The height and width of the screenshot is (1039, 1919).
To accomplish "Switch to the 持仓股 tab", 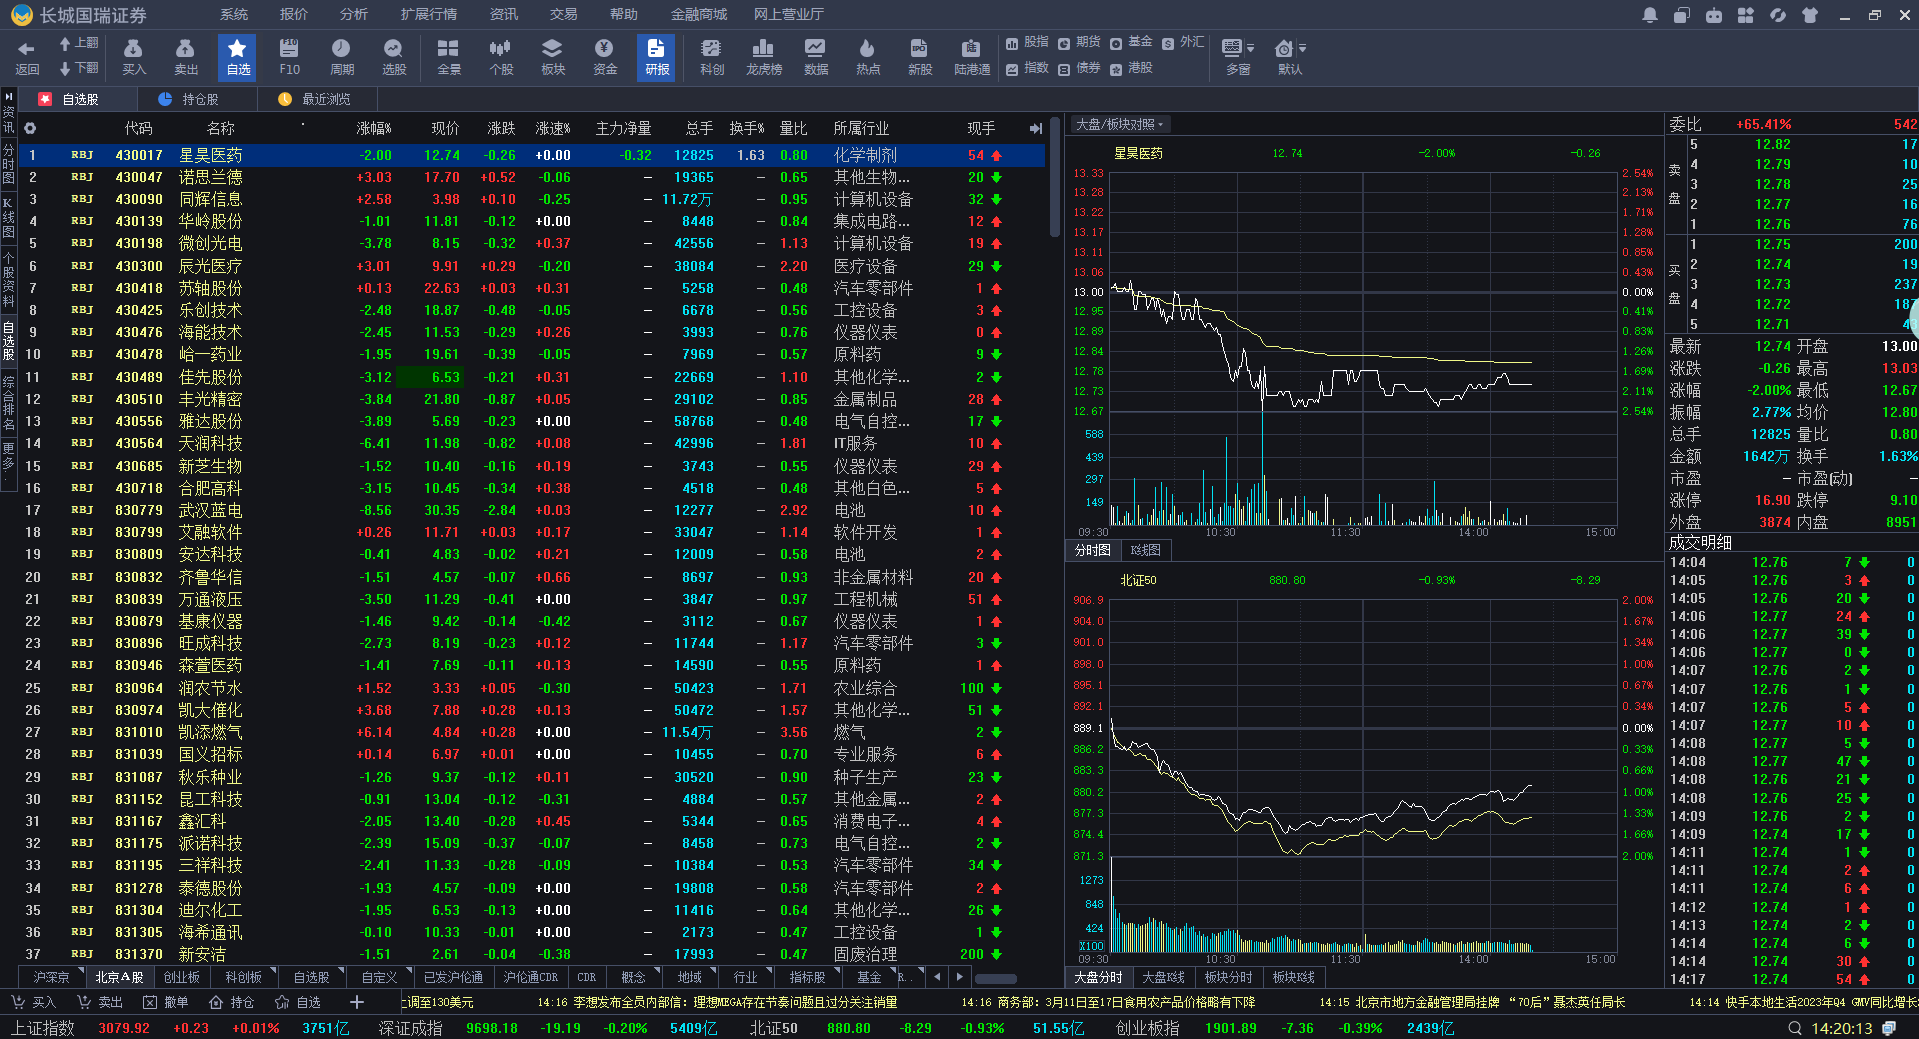I will (196, 99).
